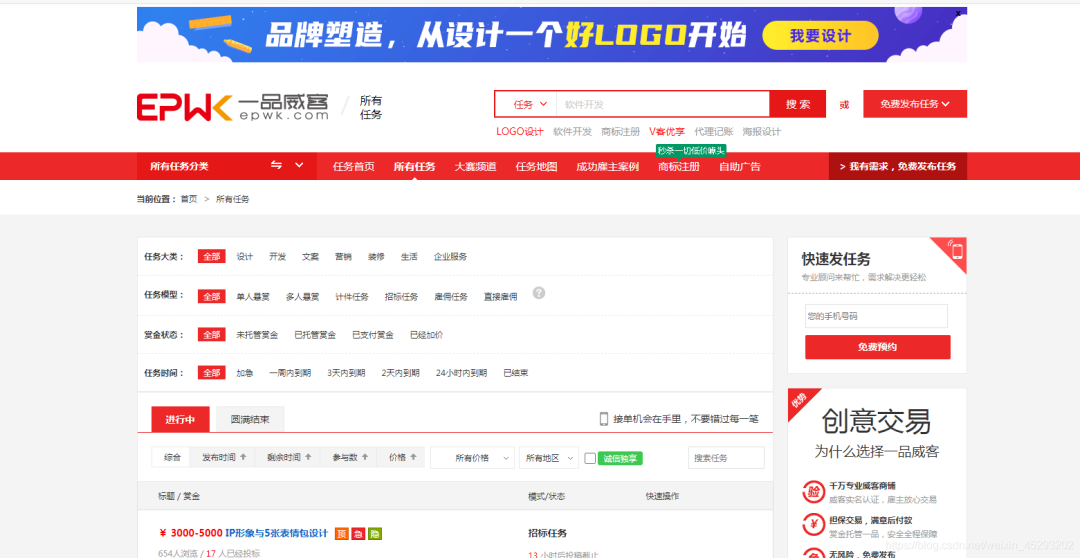Filter 任务时间 by 加急
Viewport: 1080px width, 558px height.
[x=245, y=373]
